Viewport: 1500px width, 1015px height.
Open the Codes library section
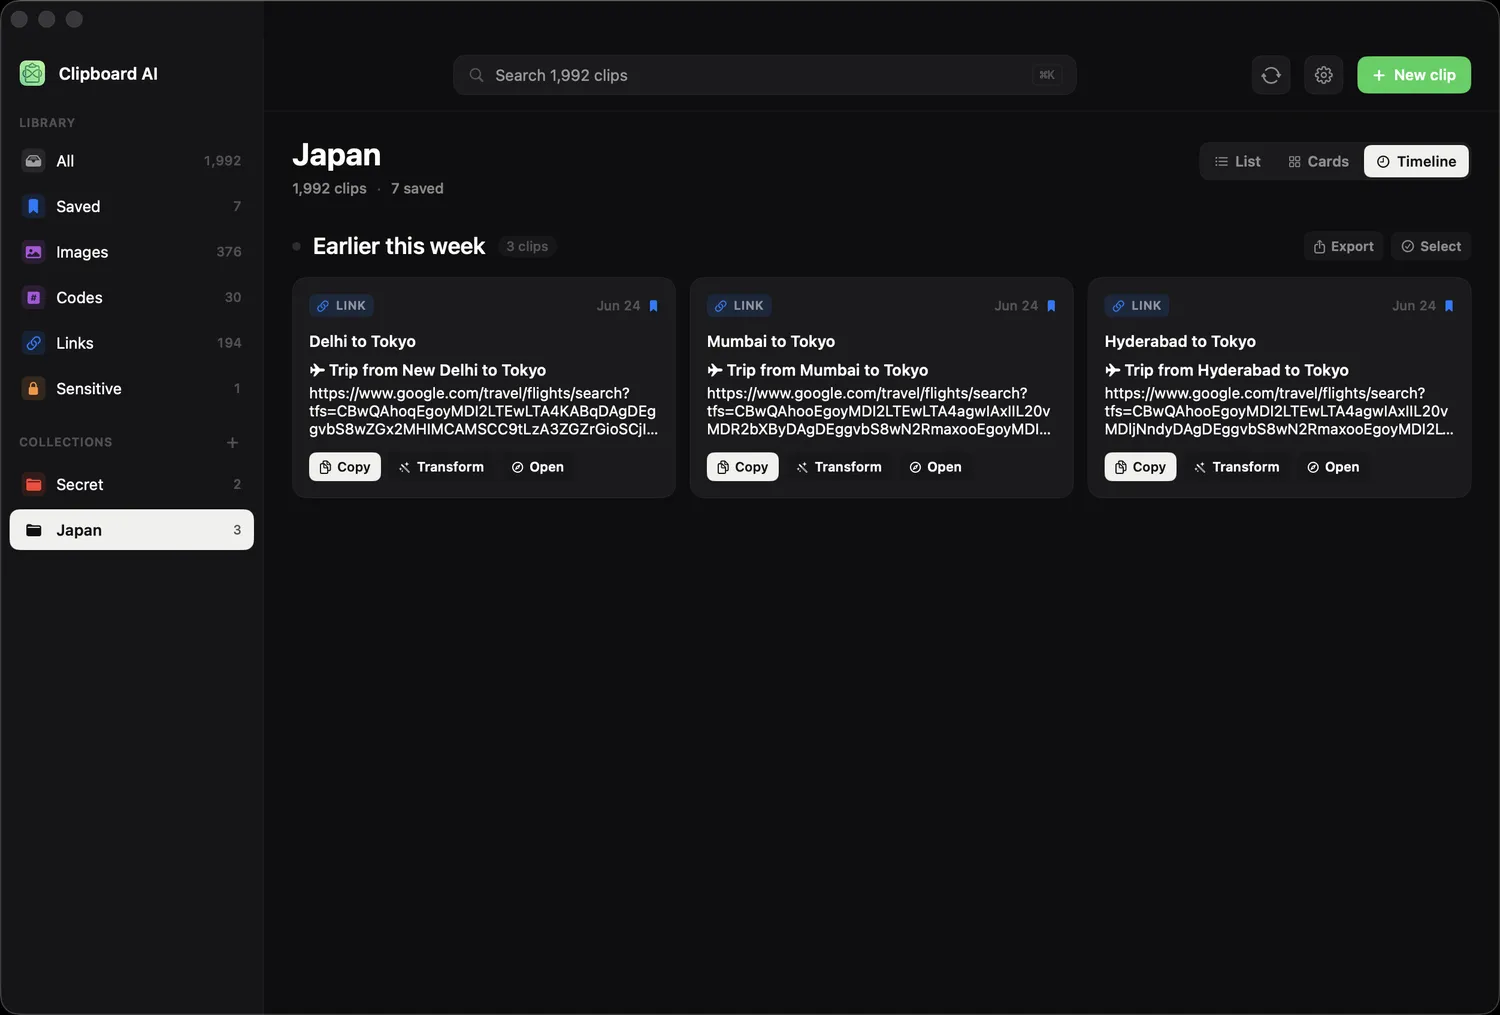coord(132,297)
